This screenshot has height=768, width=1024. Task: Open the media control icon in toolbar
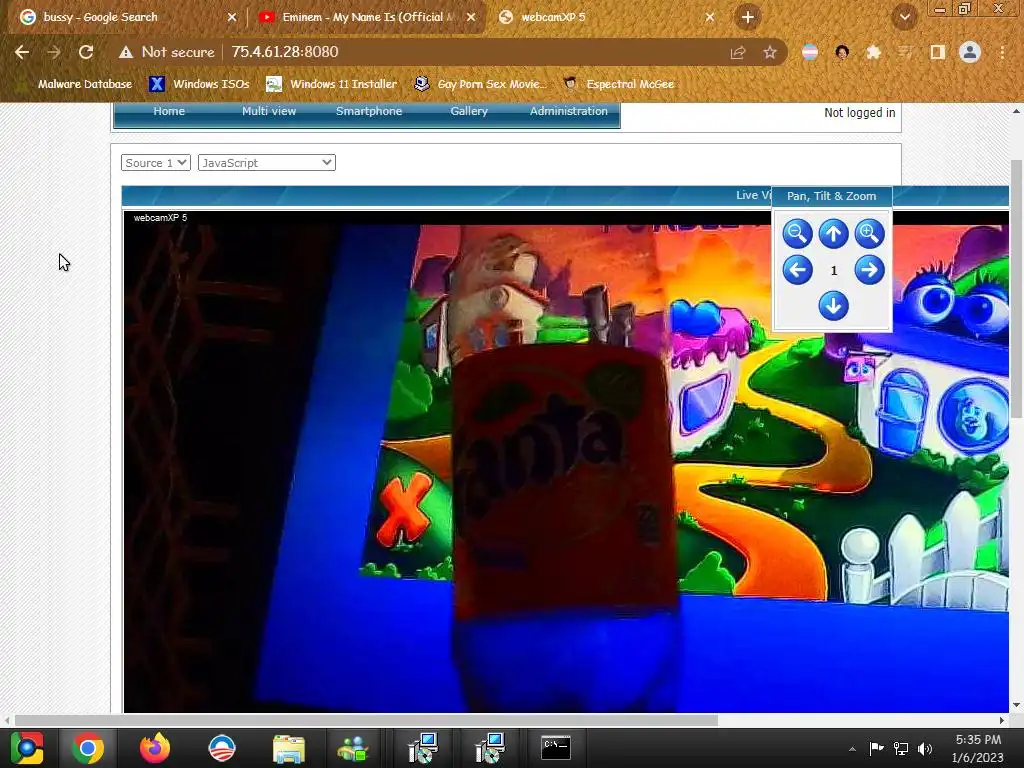tap(905, 52)
